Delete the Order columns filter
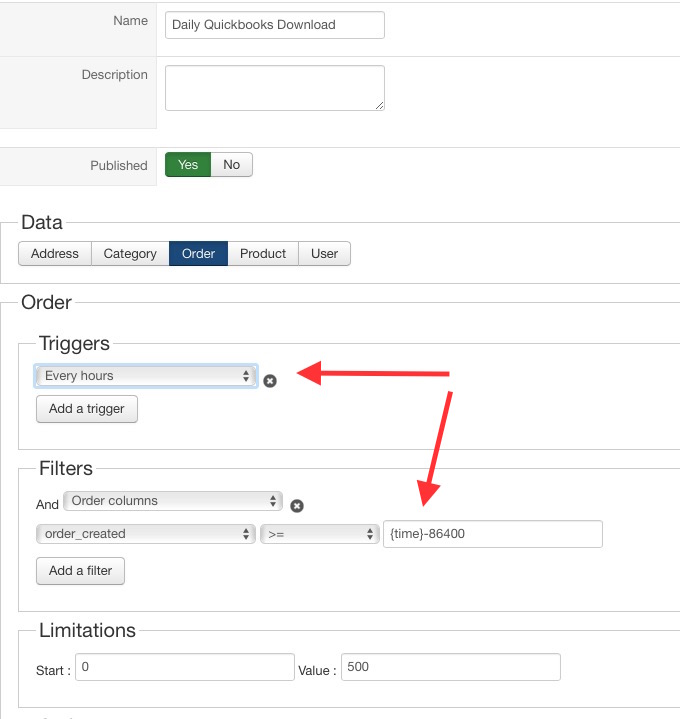This screenshot has height=719, width=680. (297, 506)
